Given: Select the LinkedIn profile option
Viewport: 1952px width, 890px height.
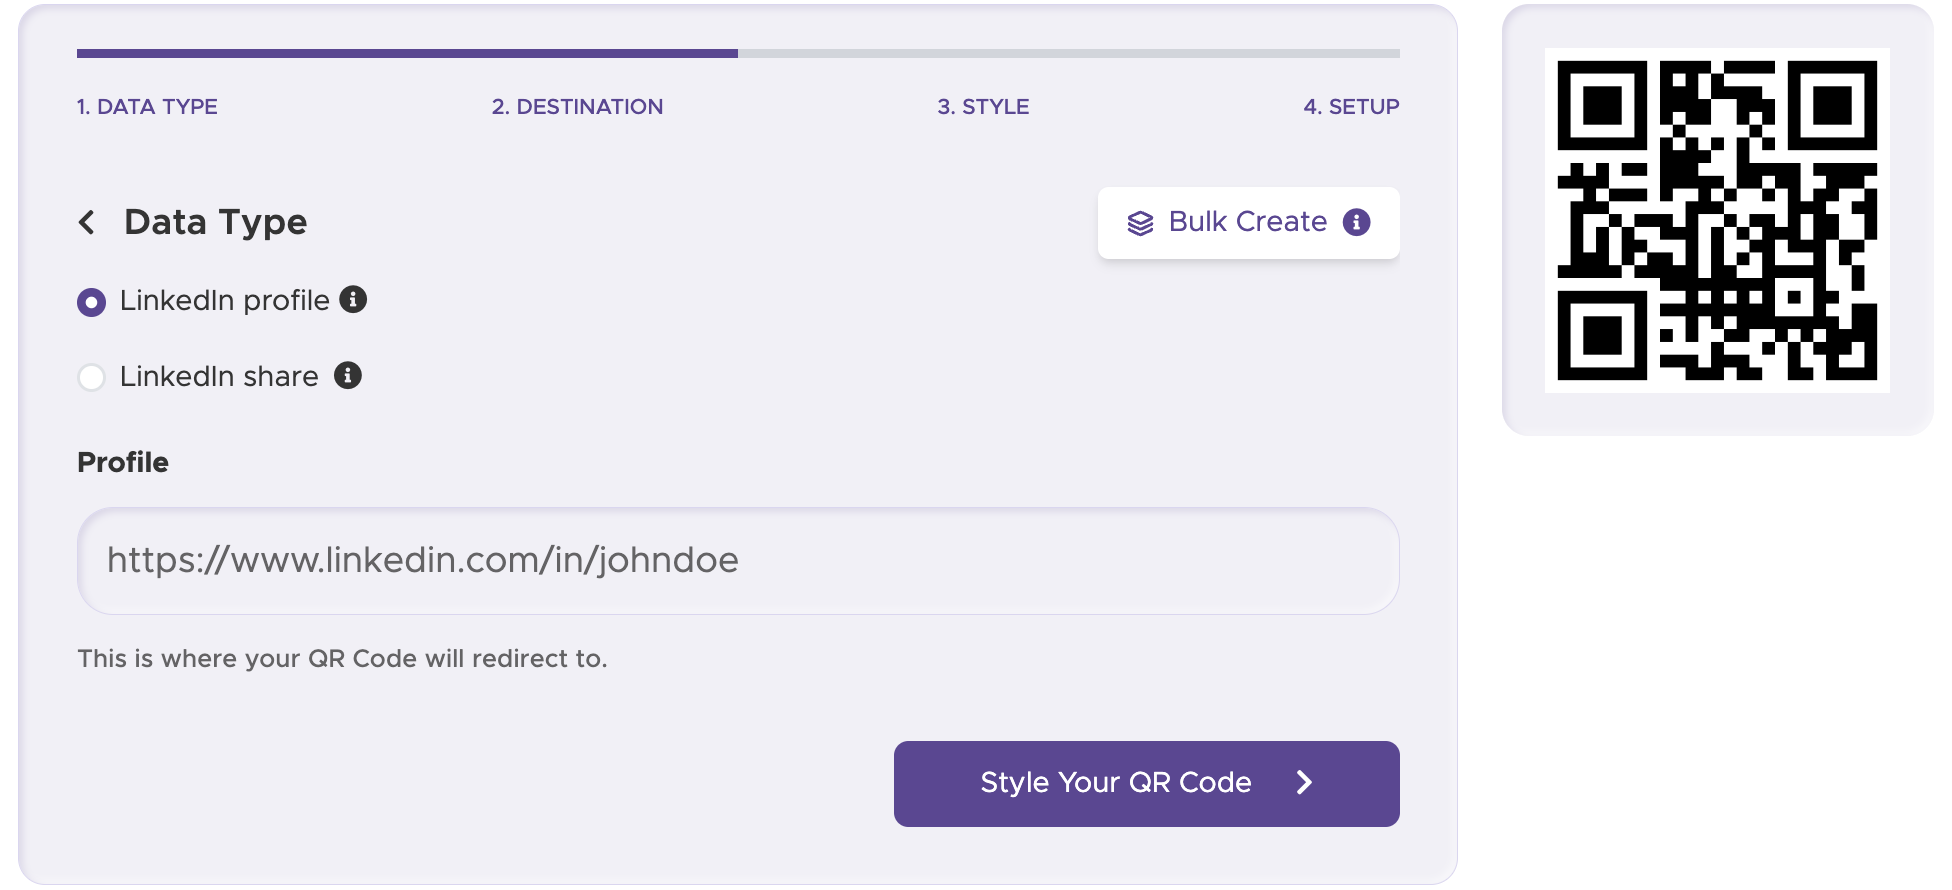Looking at the screenshot, I should click(x=91, y=301).
